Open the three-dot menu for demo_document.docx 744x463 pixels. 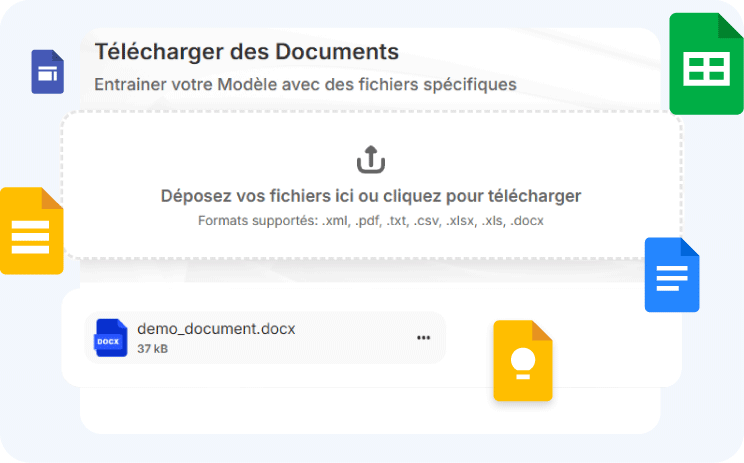click(x=423, y=338)
